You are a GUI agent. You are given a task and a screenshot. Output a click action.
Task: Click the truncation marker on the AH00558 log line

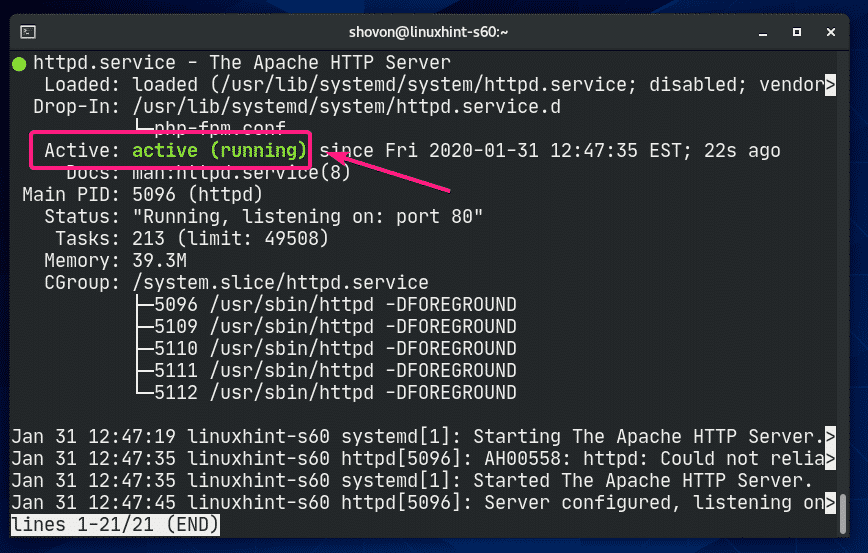(x=829, y=459)
